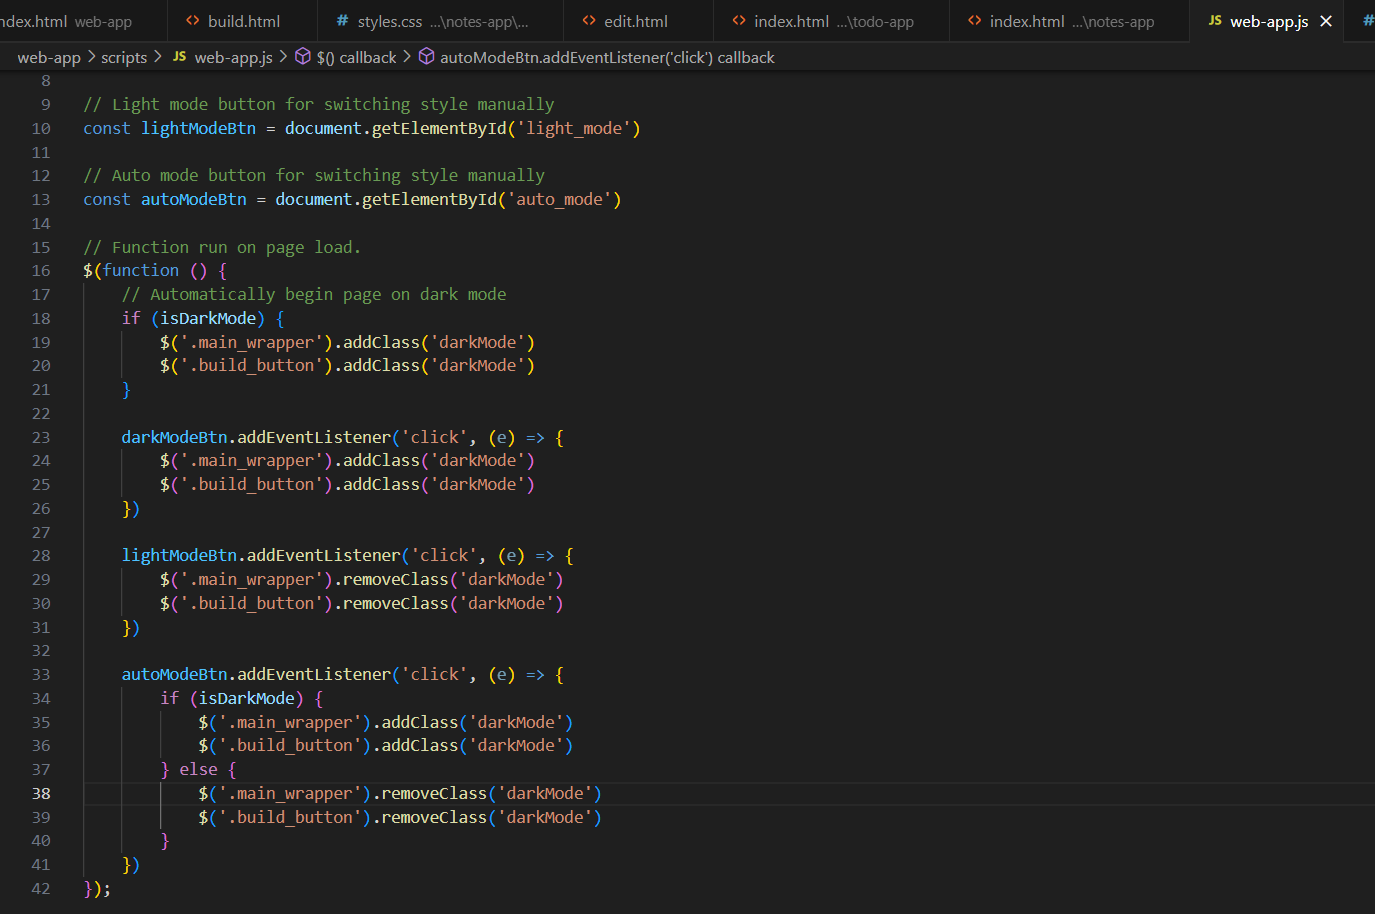Select the web-app.js tab

1268,21
